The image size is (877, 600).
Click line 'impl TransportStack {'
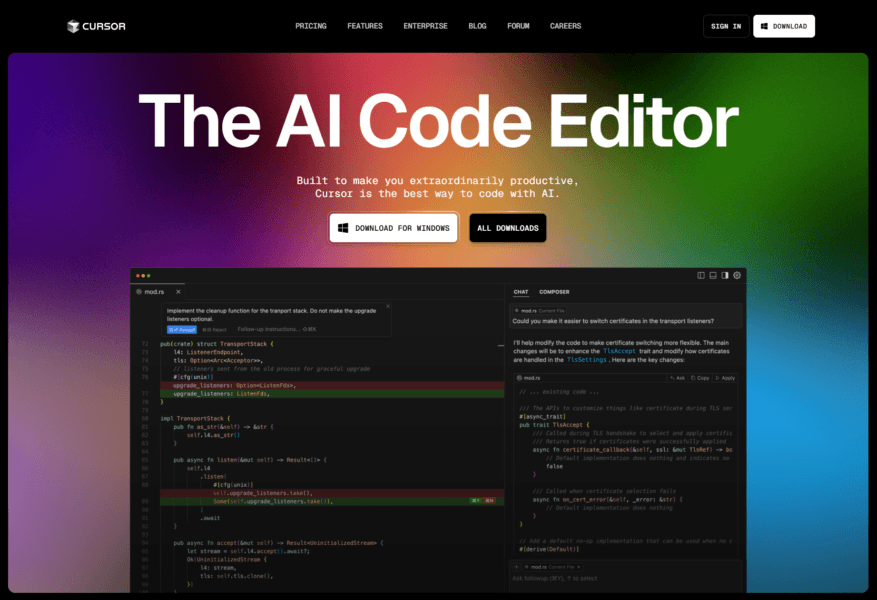(195, 418)
